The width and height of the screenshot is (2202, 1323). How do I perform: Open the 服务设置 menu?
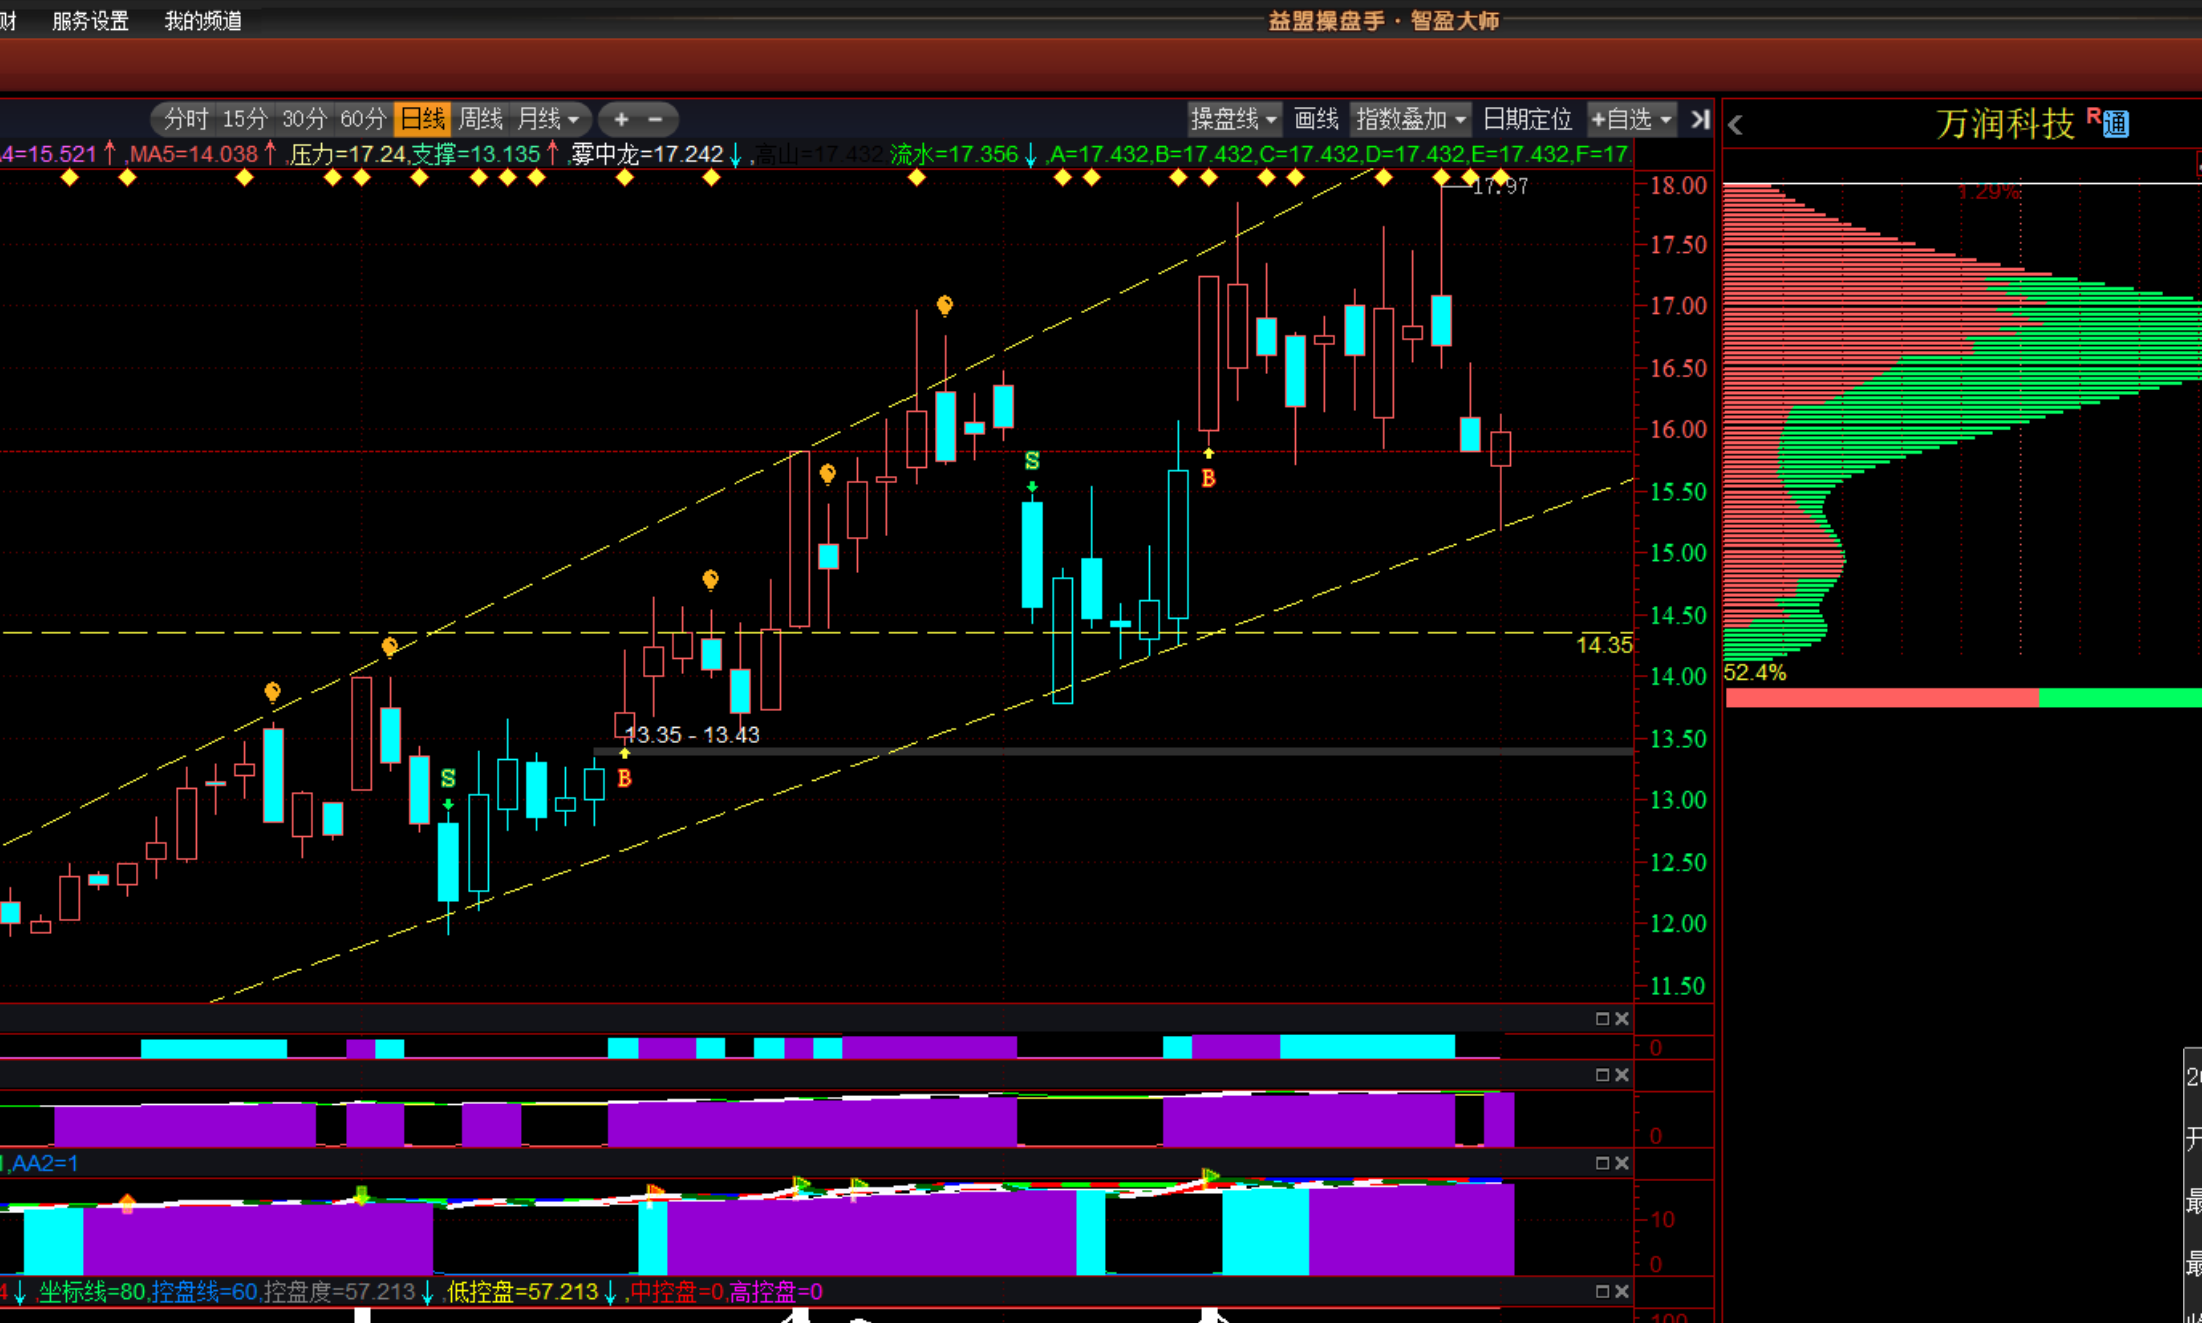[90, 21]
